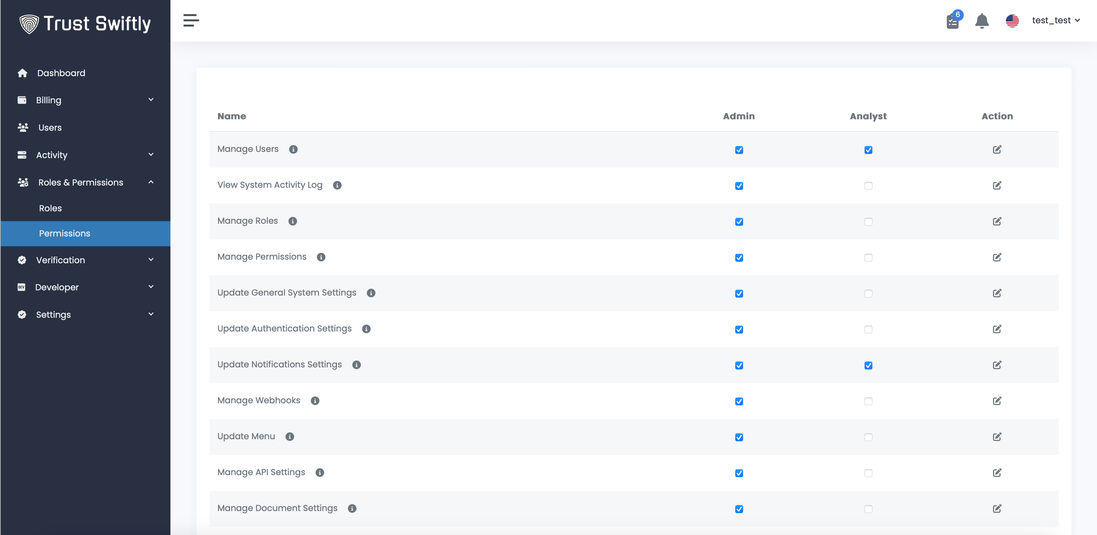
Task: Collapse the Roles & Permissions menu
Action: (x=85, y=183)
